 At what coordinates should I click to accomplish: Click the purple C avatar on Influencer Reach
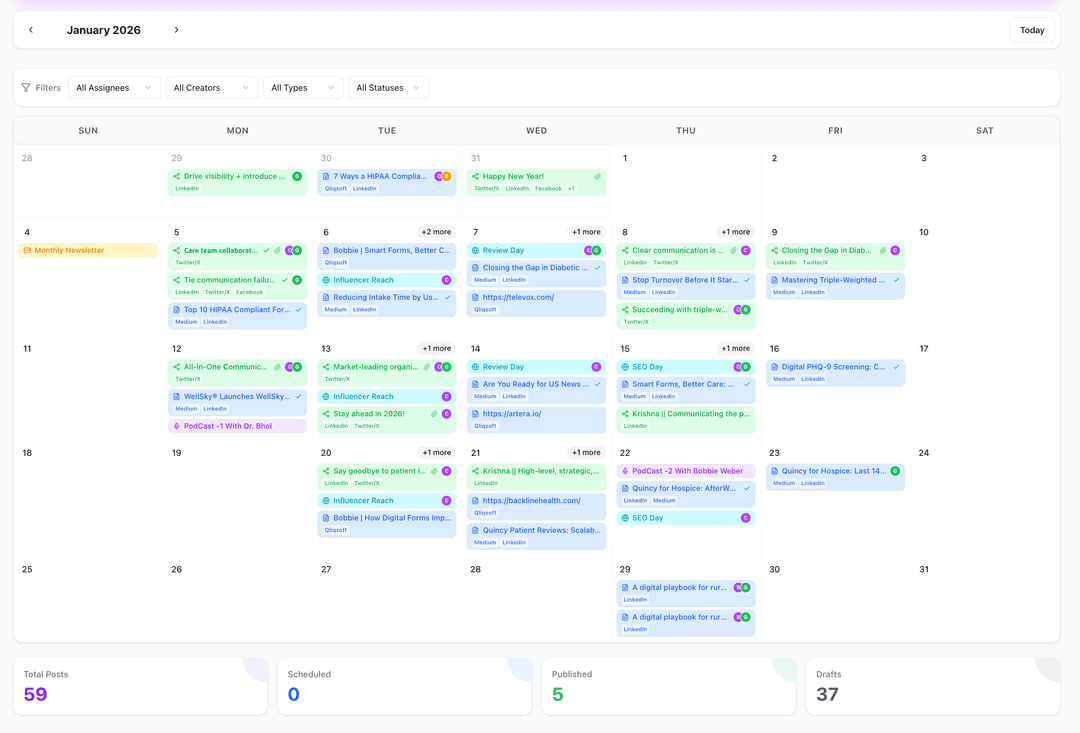click(x=446, y=280)
